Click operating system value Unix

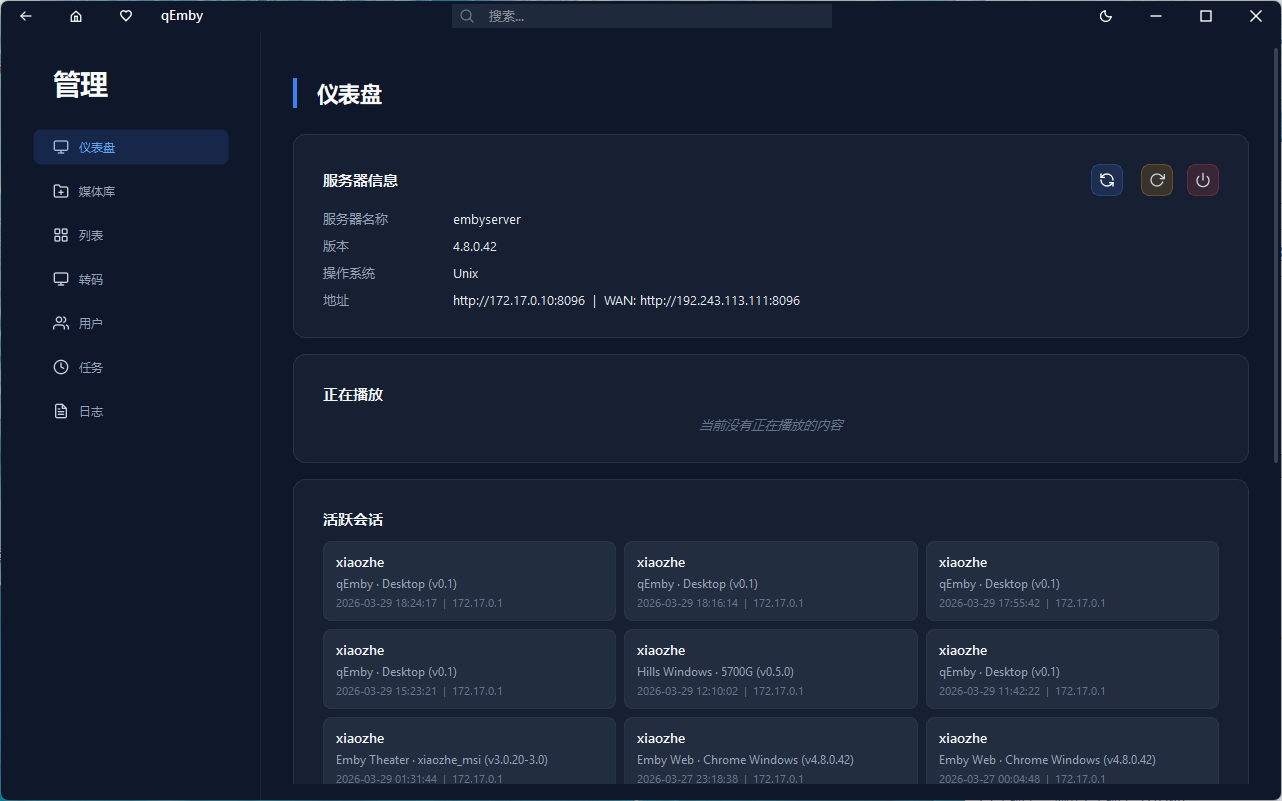tap(466, 273)
